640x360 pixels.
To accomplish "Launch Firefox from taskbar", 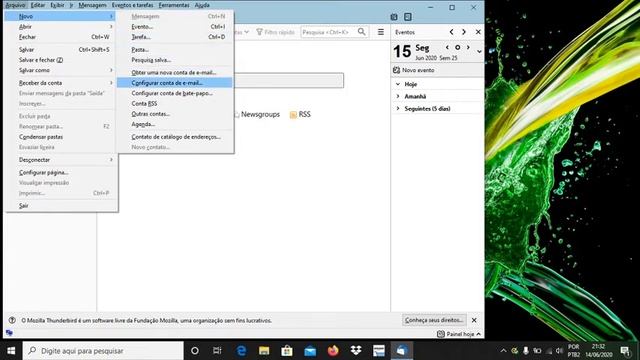I will pos(333,351).
